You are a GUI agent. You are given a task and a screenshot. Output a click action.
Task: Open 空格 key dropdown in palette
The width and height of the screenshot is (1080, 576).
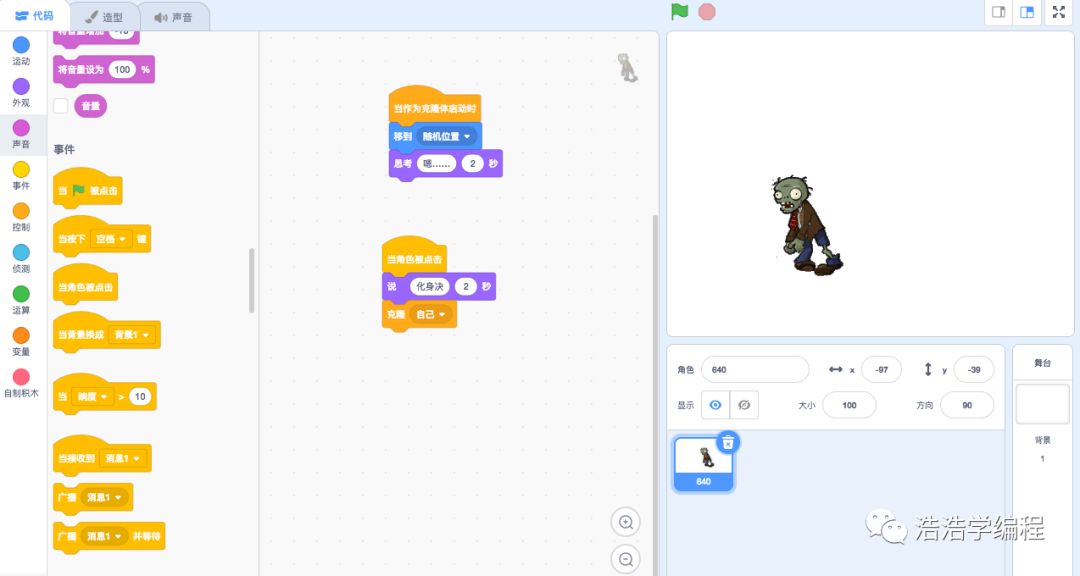(110, 239)
